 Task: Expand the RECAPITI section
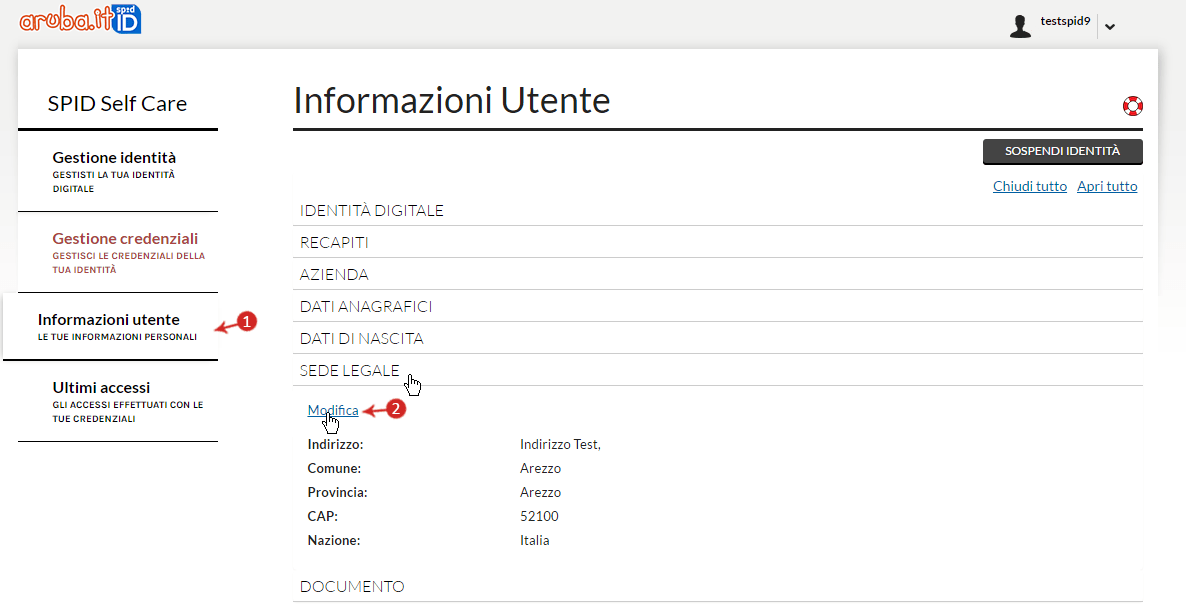(333, 242)
